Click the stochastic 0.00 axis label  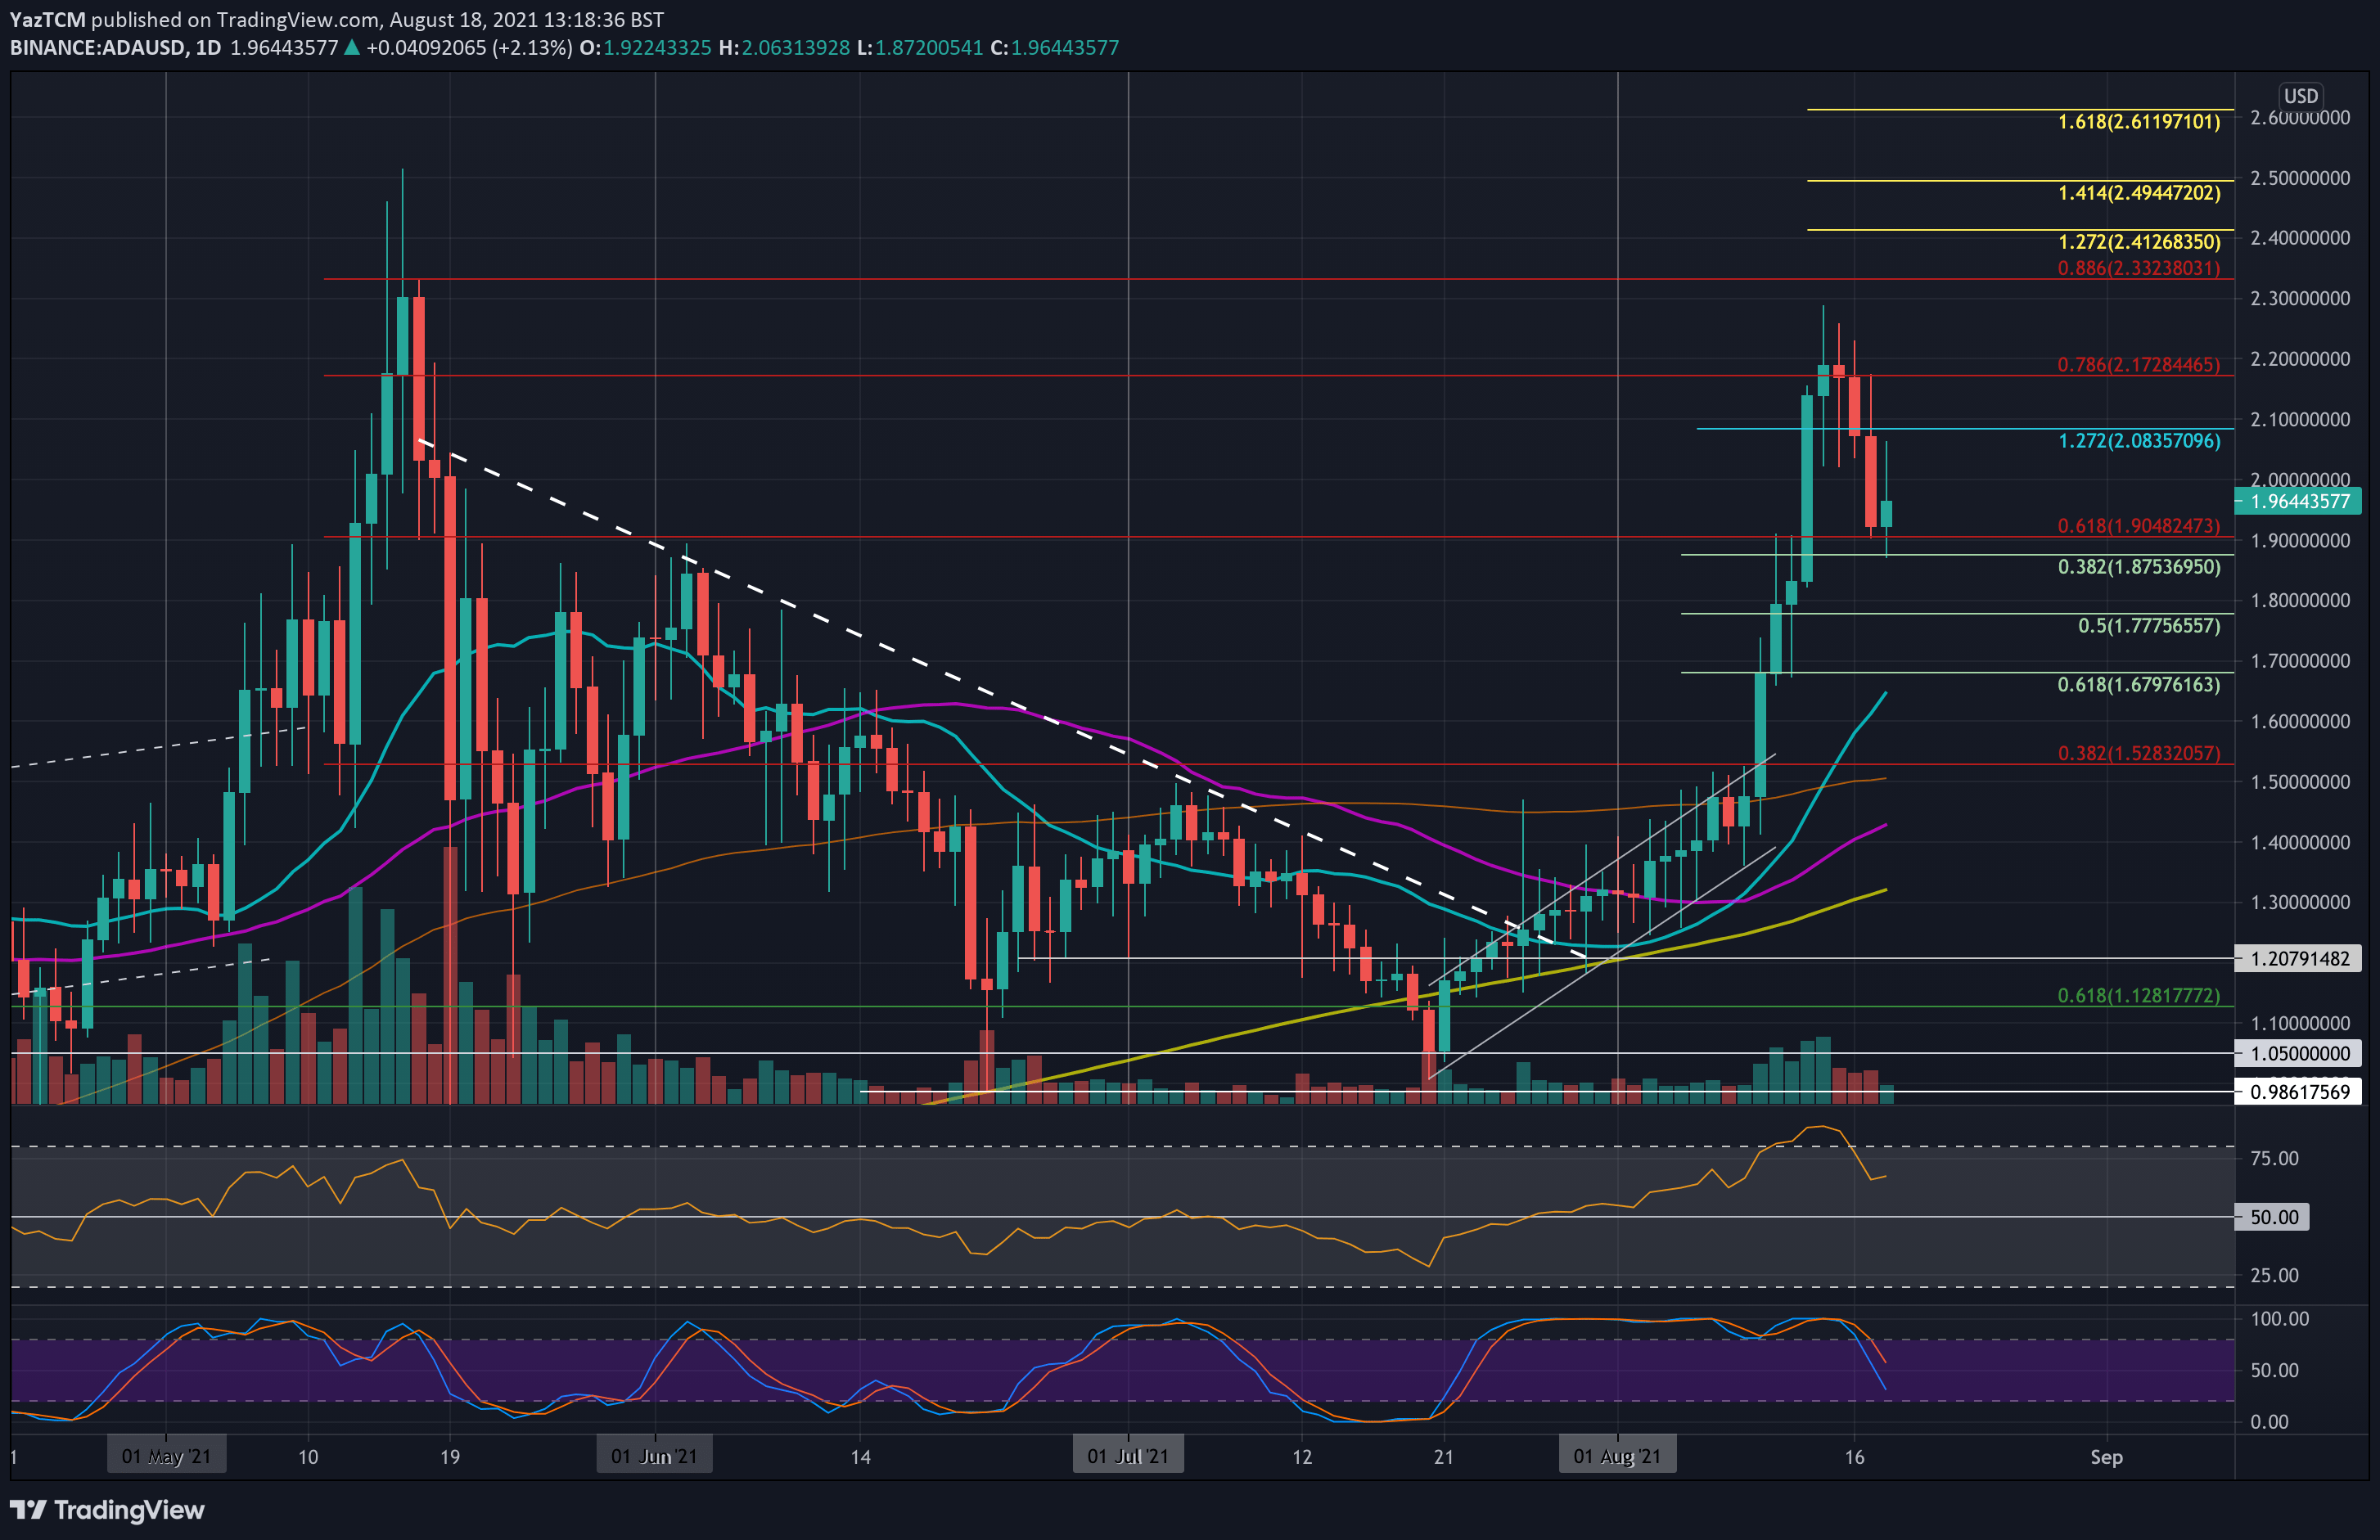tap(2269, 1422)
